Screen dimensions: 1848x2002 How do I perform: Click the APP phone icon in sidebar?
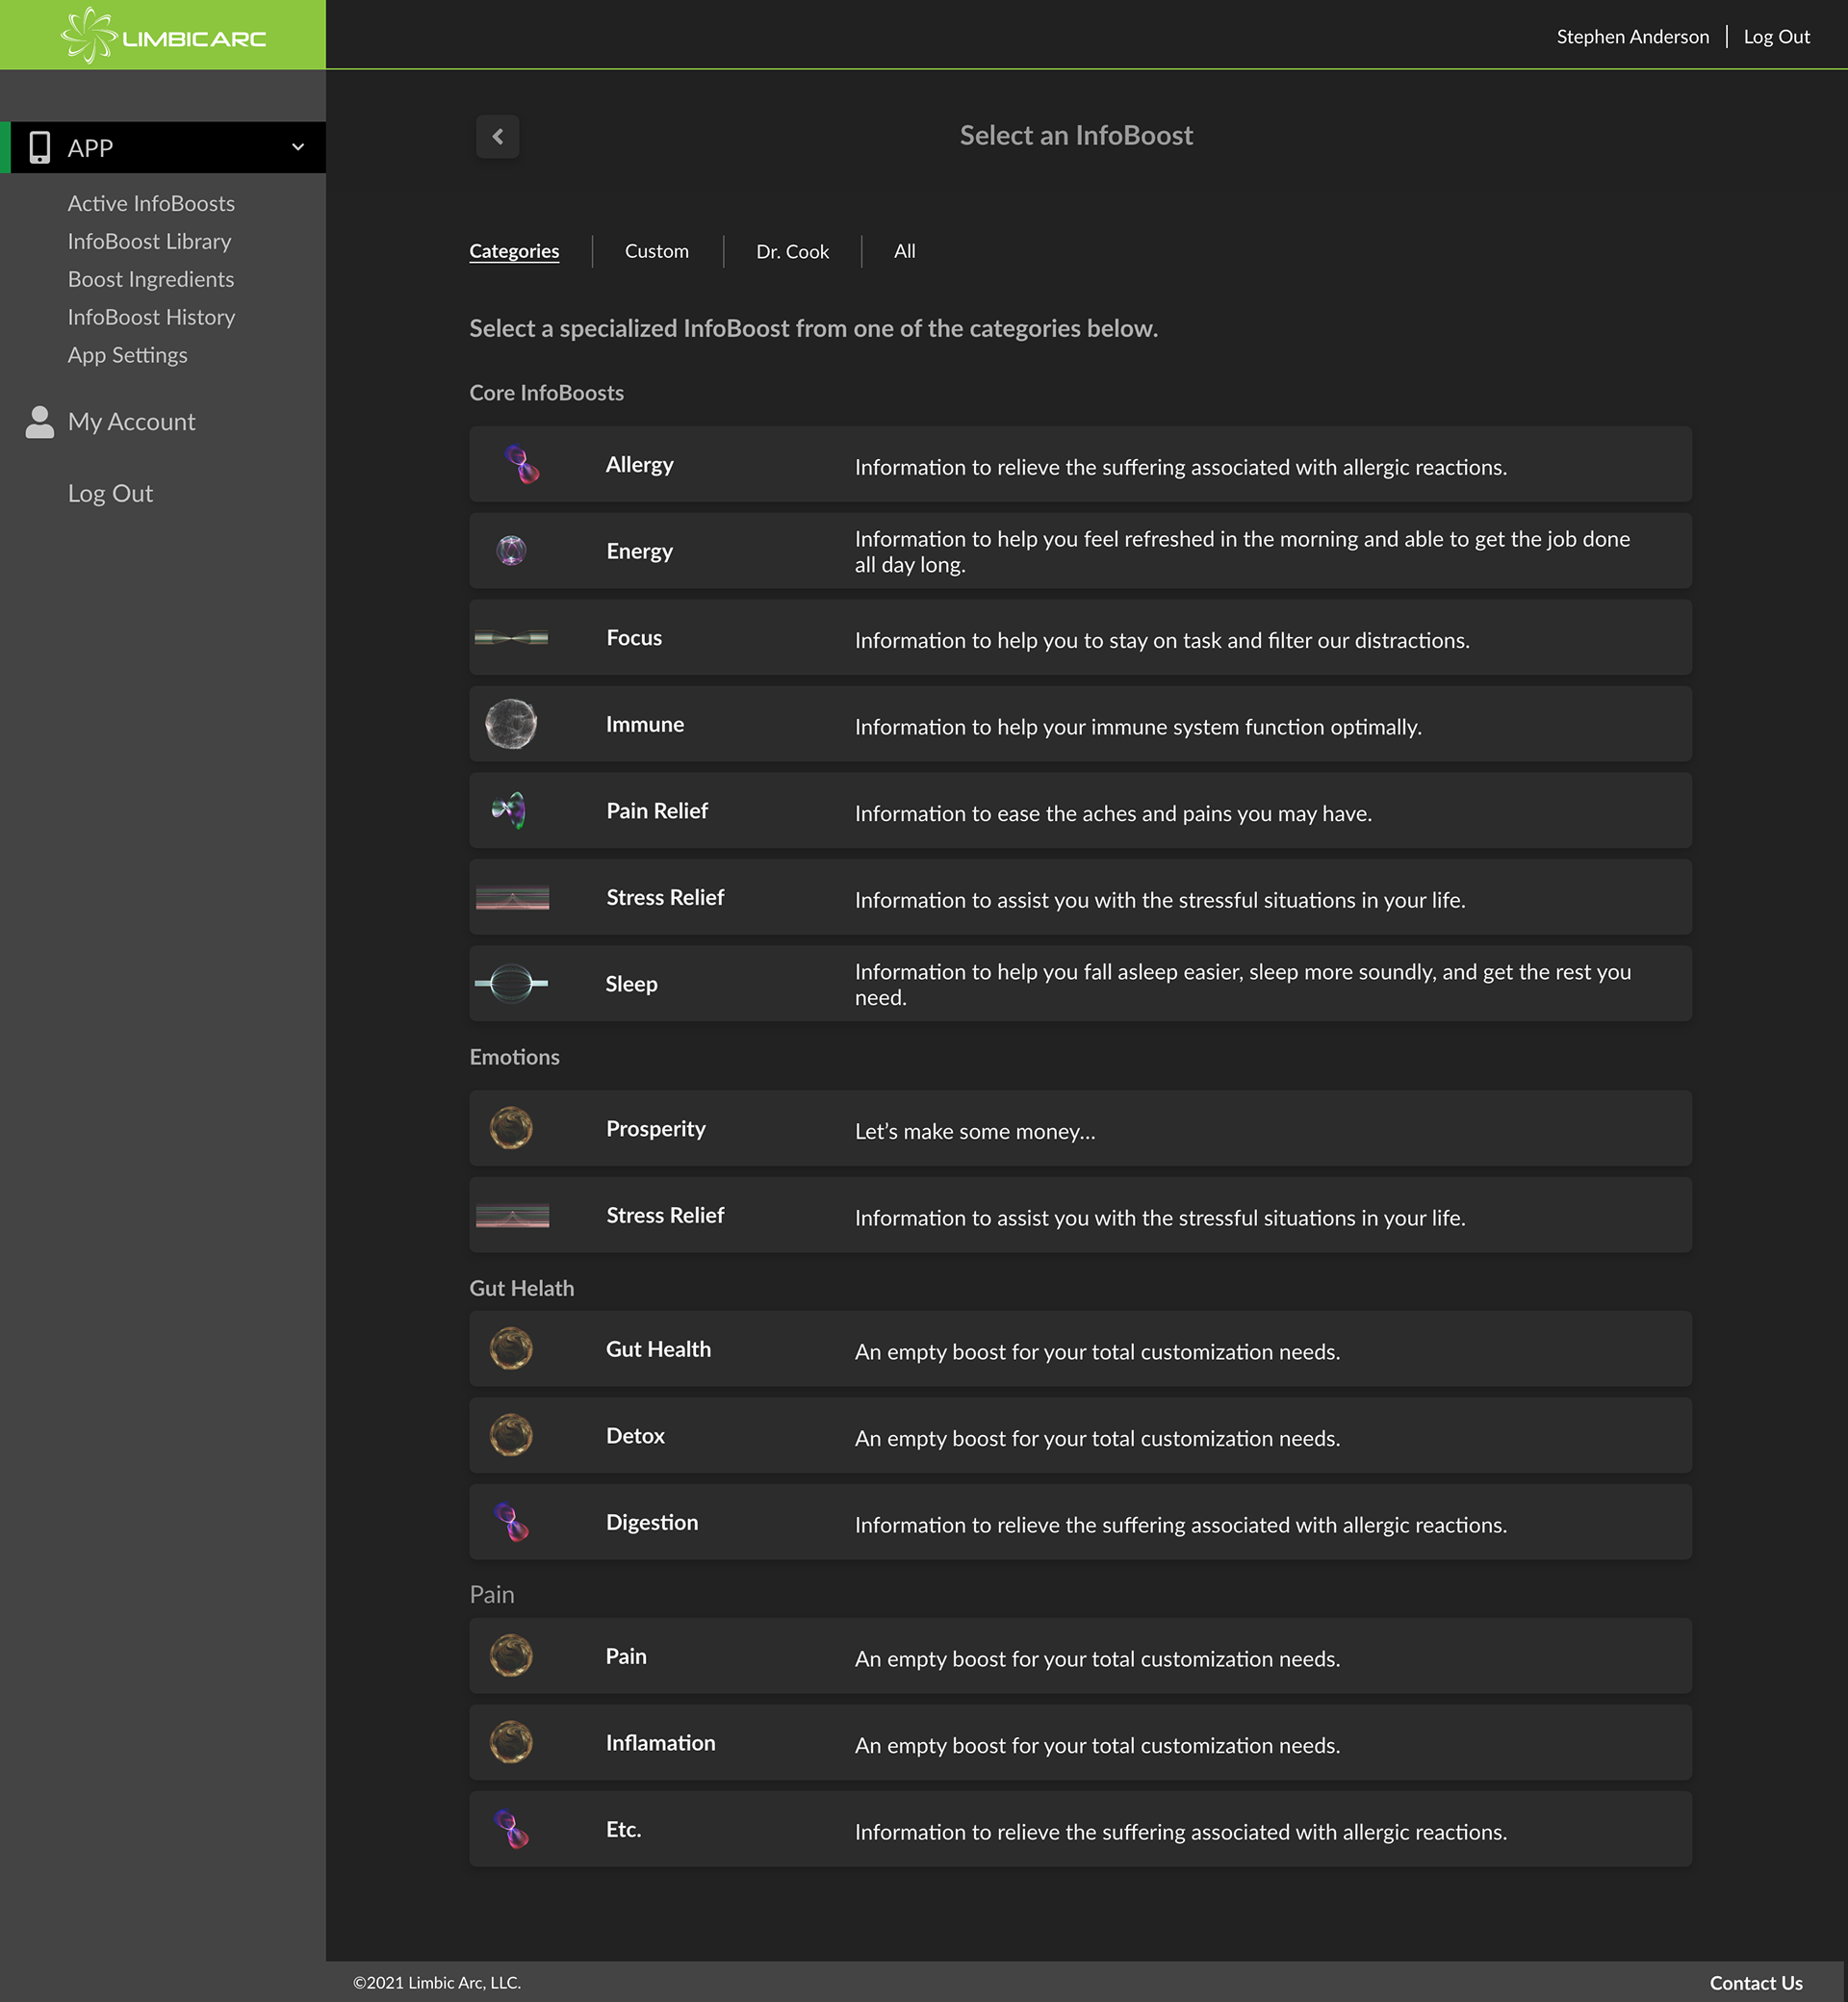coord(39,147)
